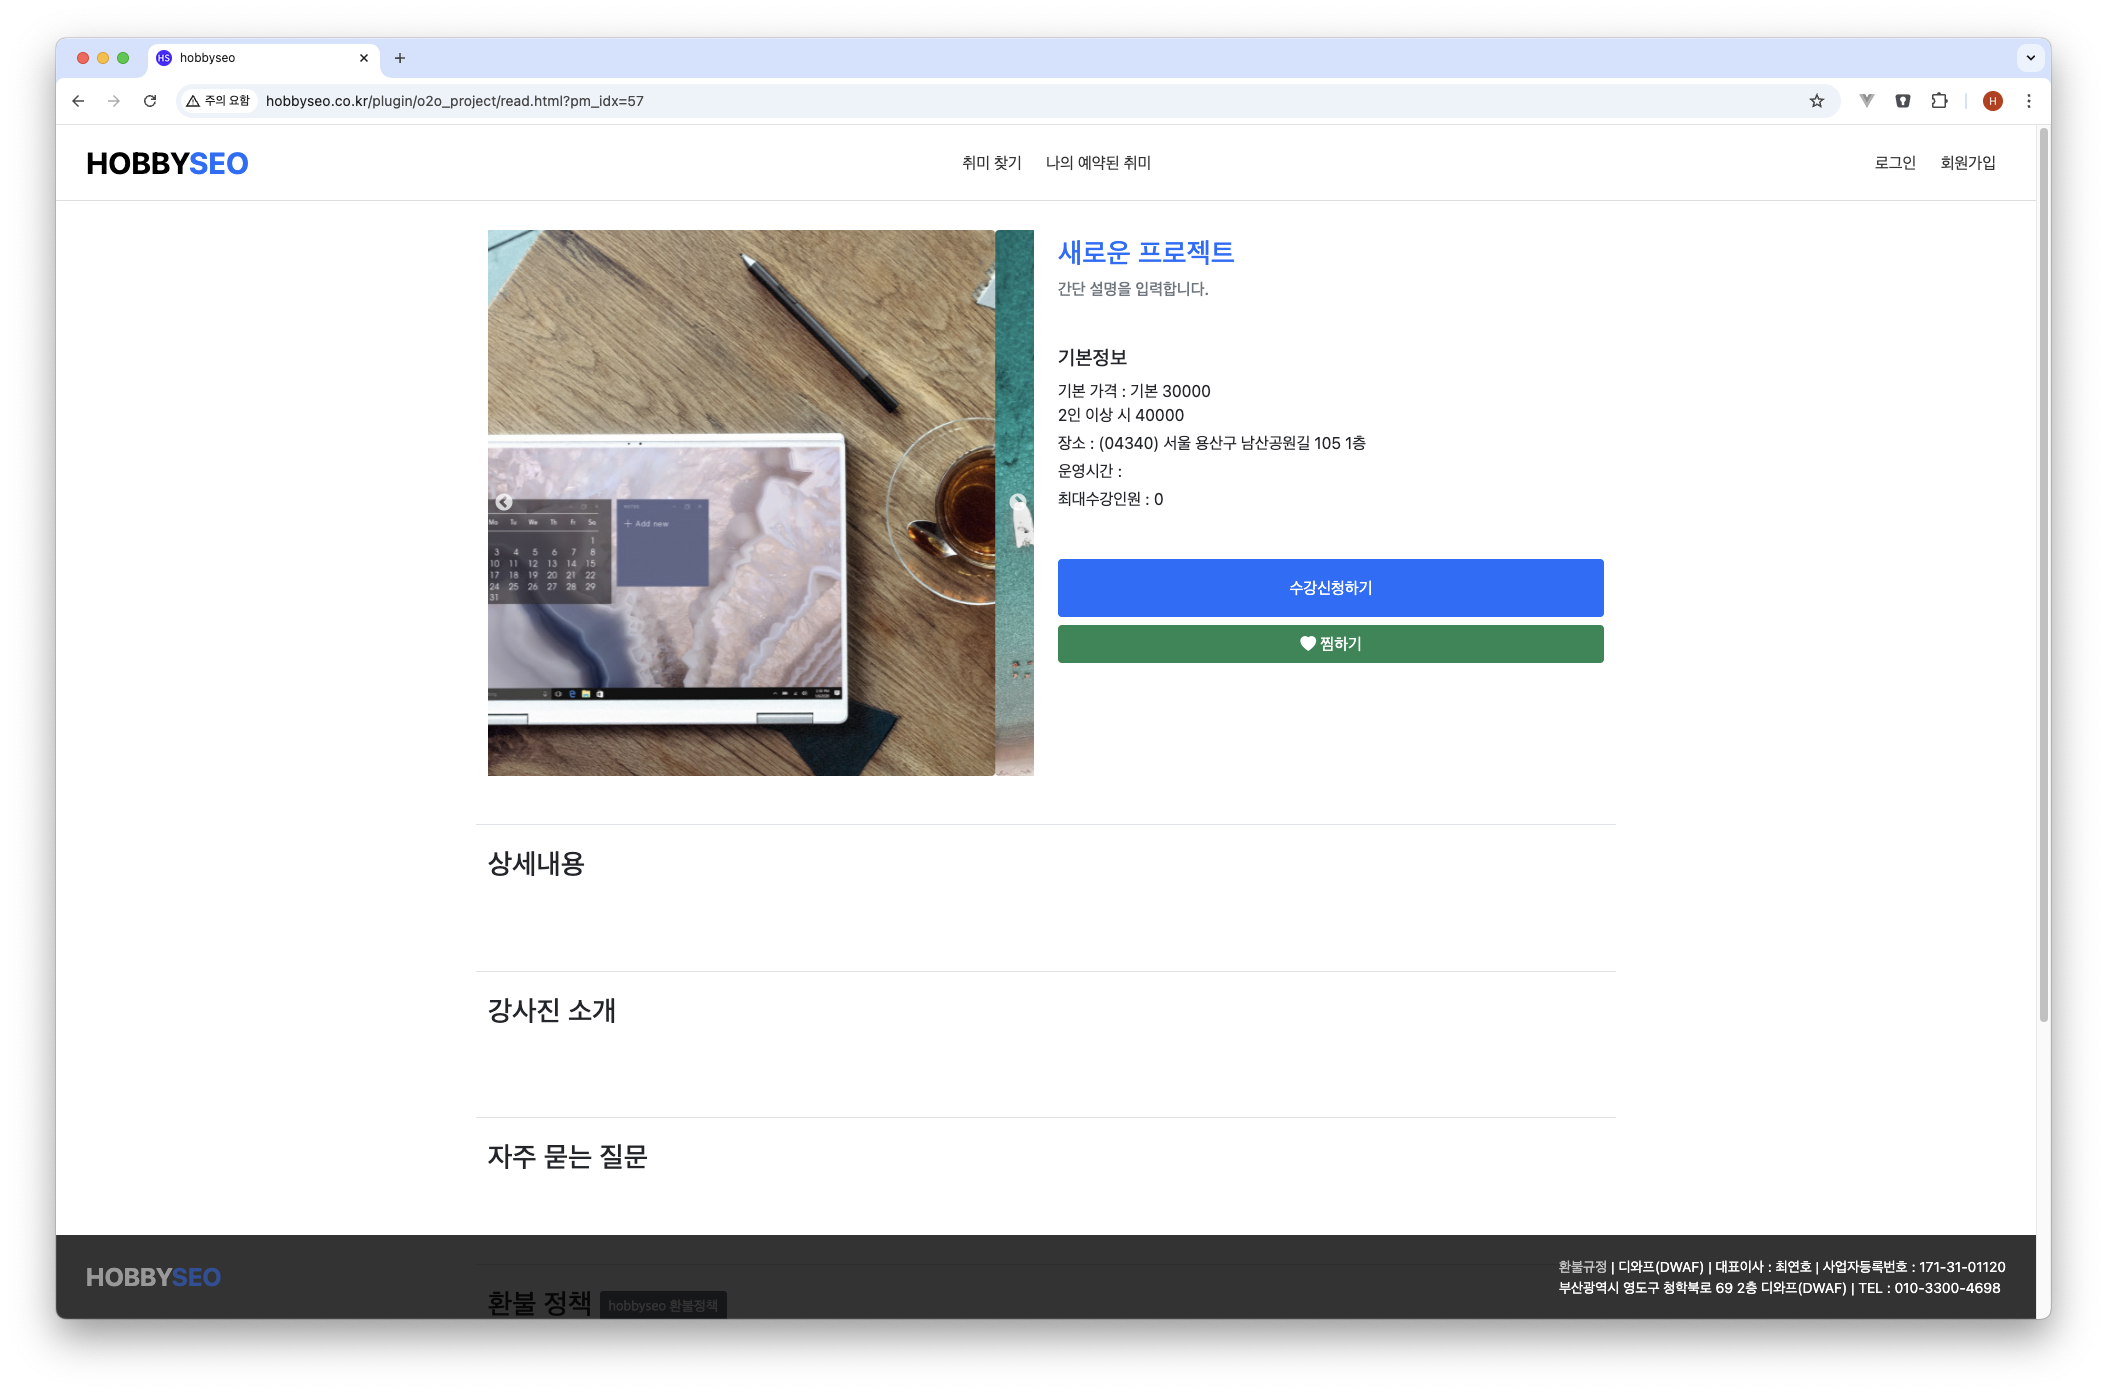2107x1393 pixels.
Task: Click the address bar URL
Action: 455,101
